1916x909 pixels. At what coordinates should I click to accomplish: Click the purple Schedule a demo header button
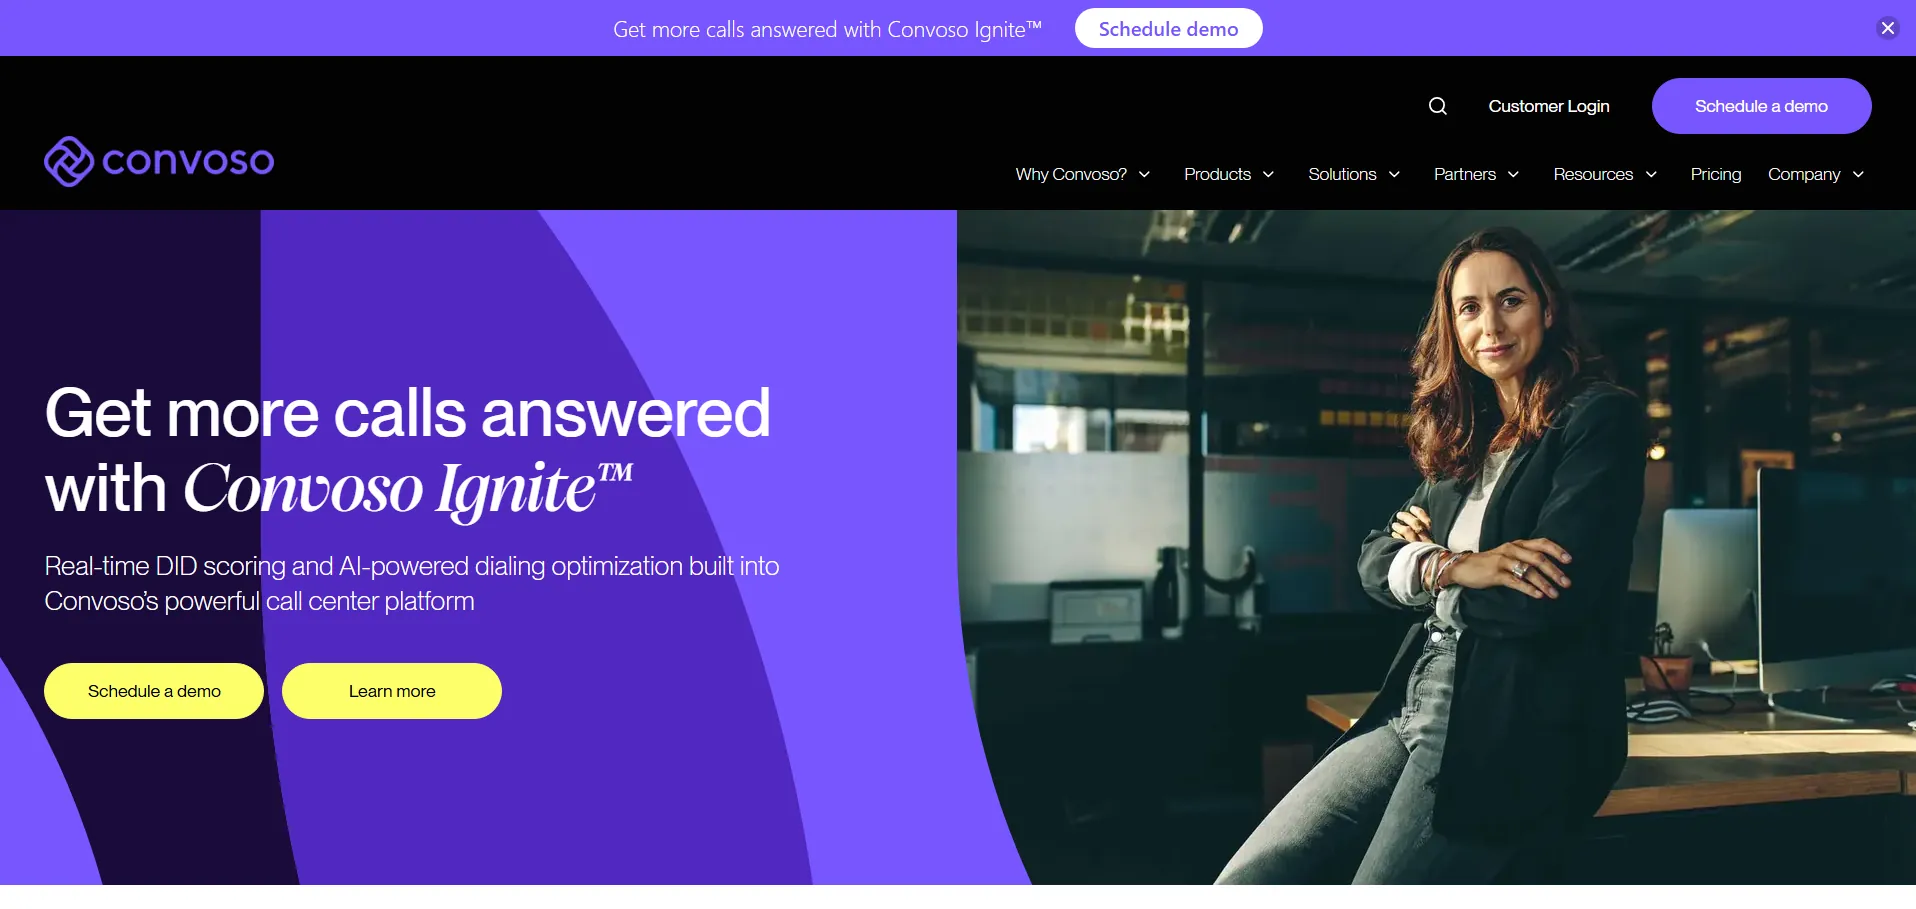point(1761,106)
